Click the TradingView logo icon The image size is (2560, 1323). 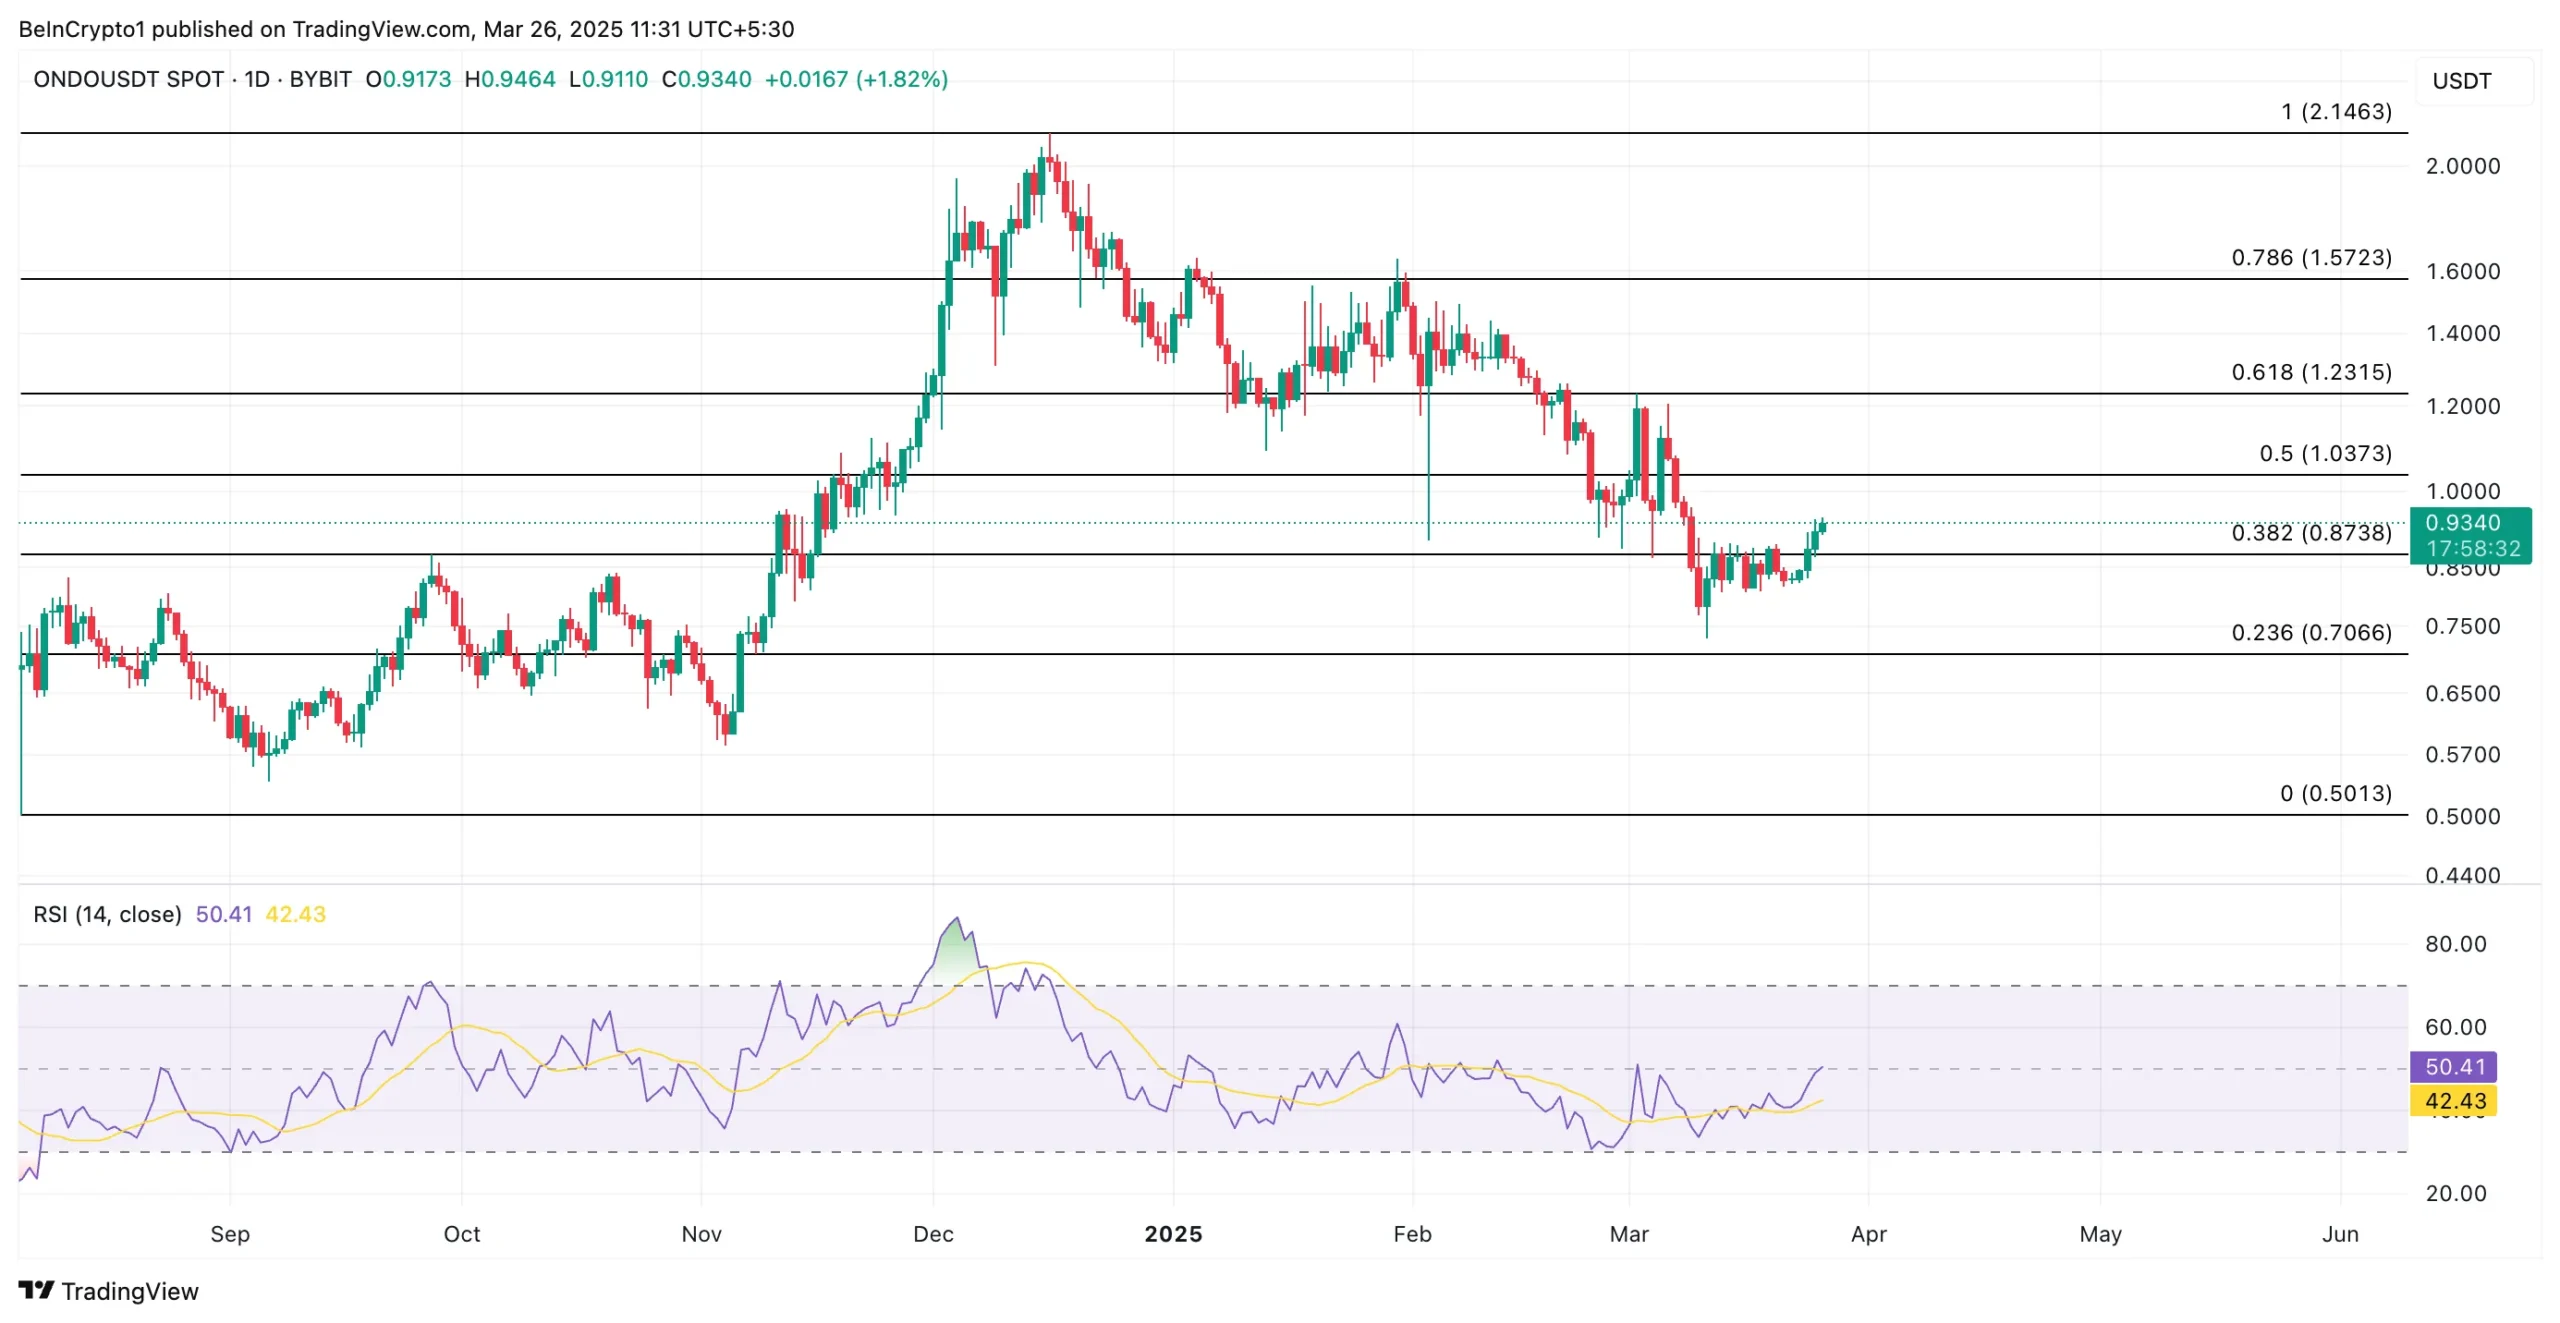coord(36,1290)
